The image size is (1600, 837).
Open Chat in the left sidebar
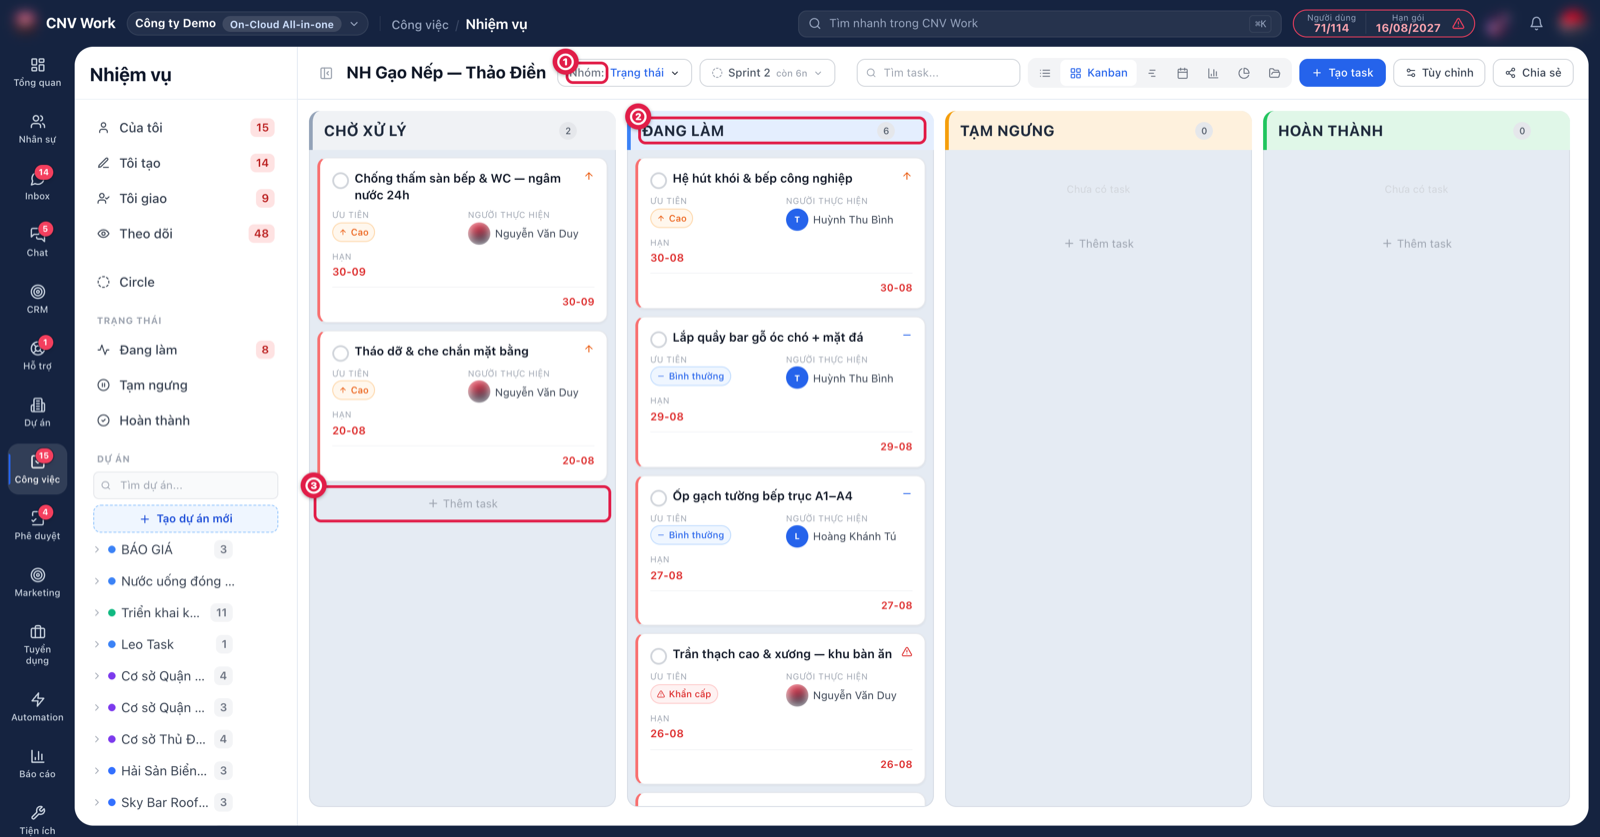[37, 243]
